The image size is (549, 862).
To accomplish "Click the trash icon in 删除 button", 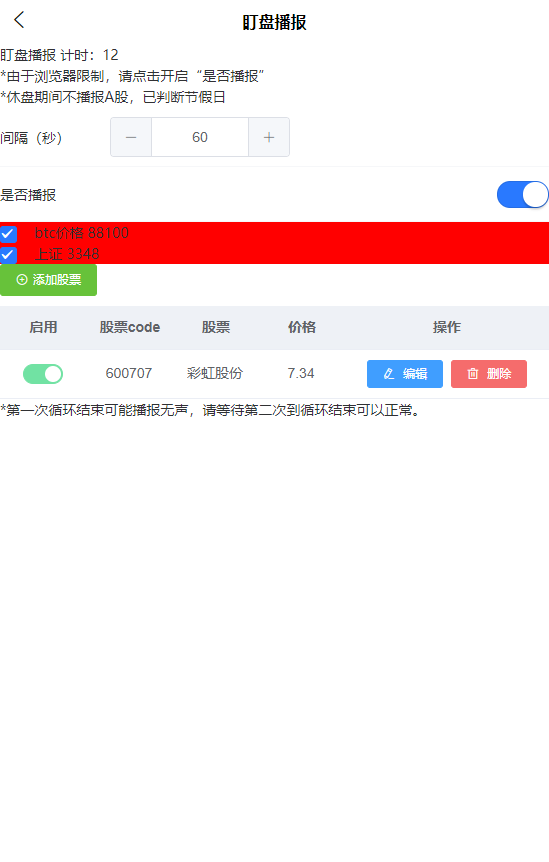I will pyautogui.click(x=473, y=374).
